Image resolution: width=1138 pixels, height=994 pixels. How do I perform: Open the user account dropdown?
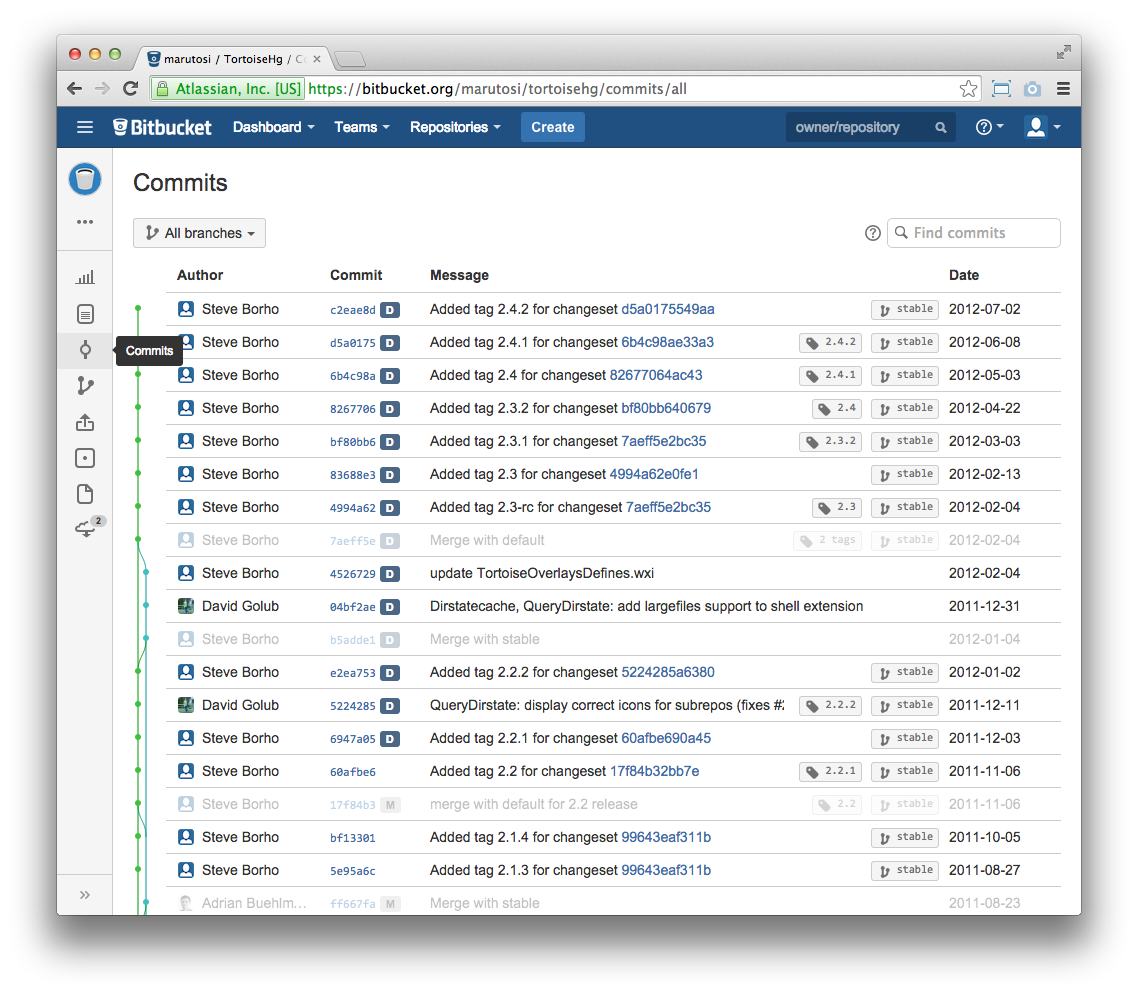pos(1042,128)
